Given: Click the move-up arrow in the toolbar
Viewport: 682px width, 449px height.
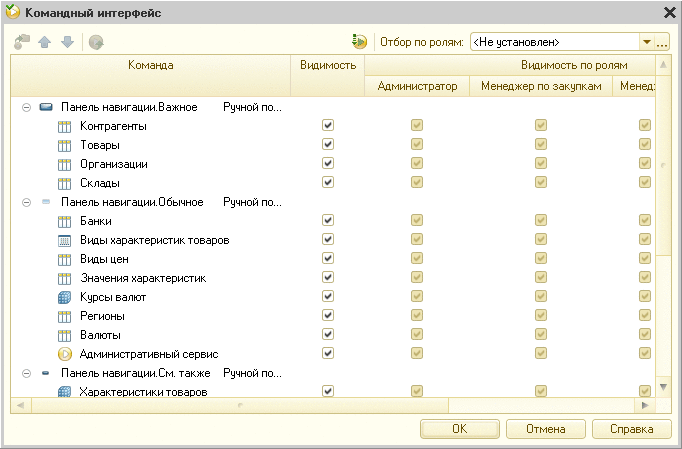Looking at the screenshot, I should click(x=43, y=42).
